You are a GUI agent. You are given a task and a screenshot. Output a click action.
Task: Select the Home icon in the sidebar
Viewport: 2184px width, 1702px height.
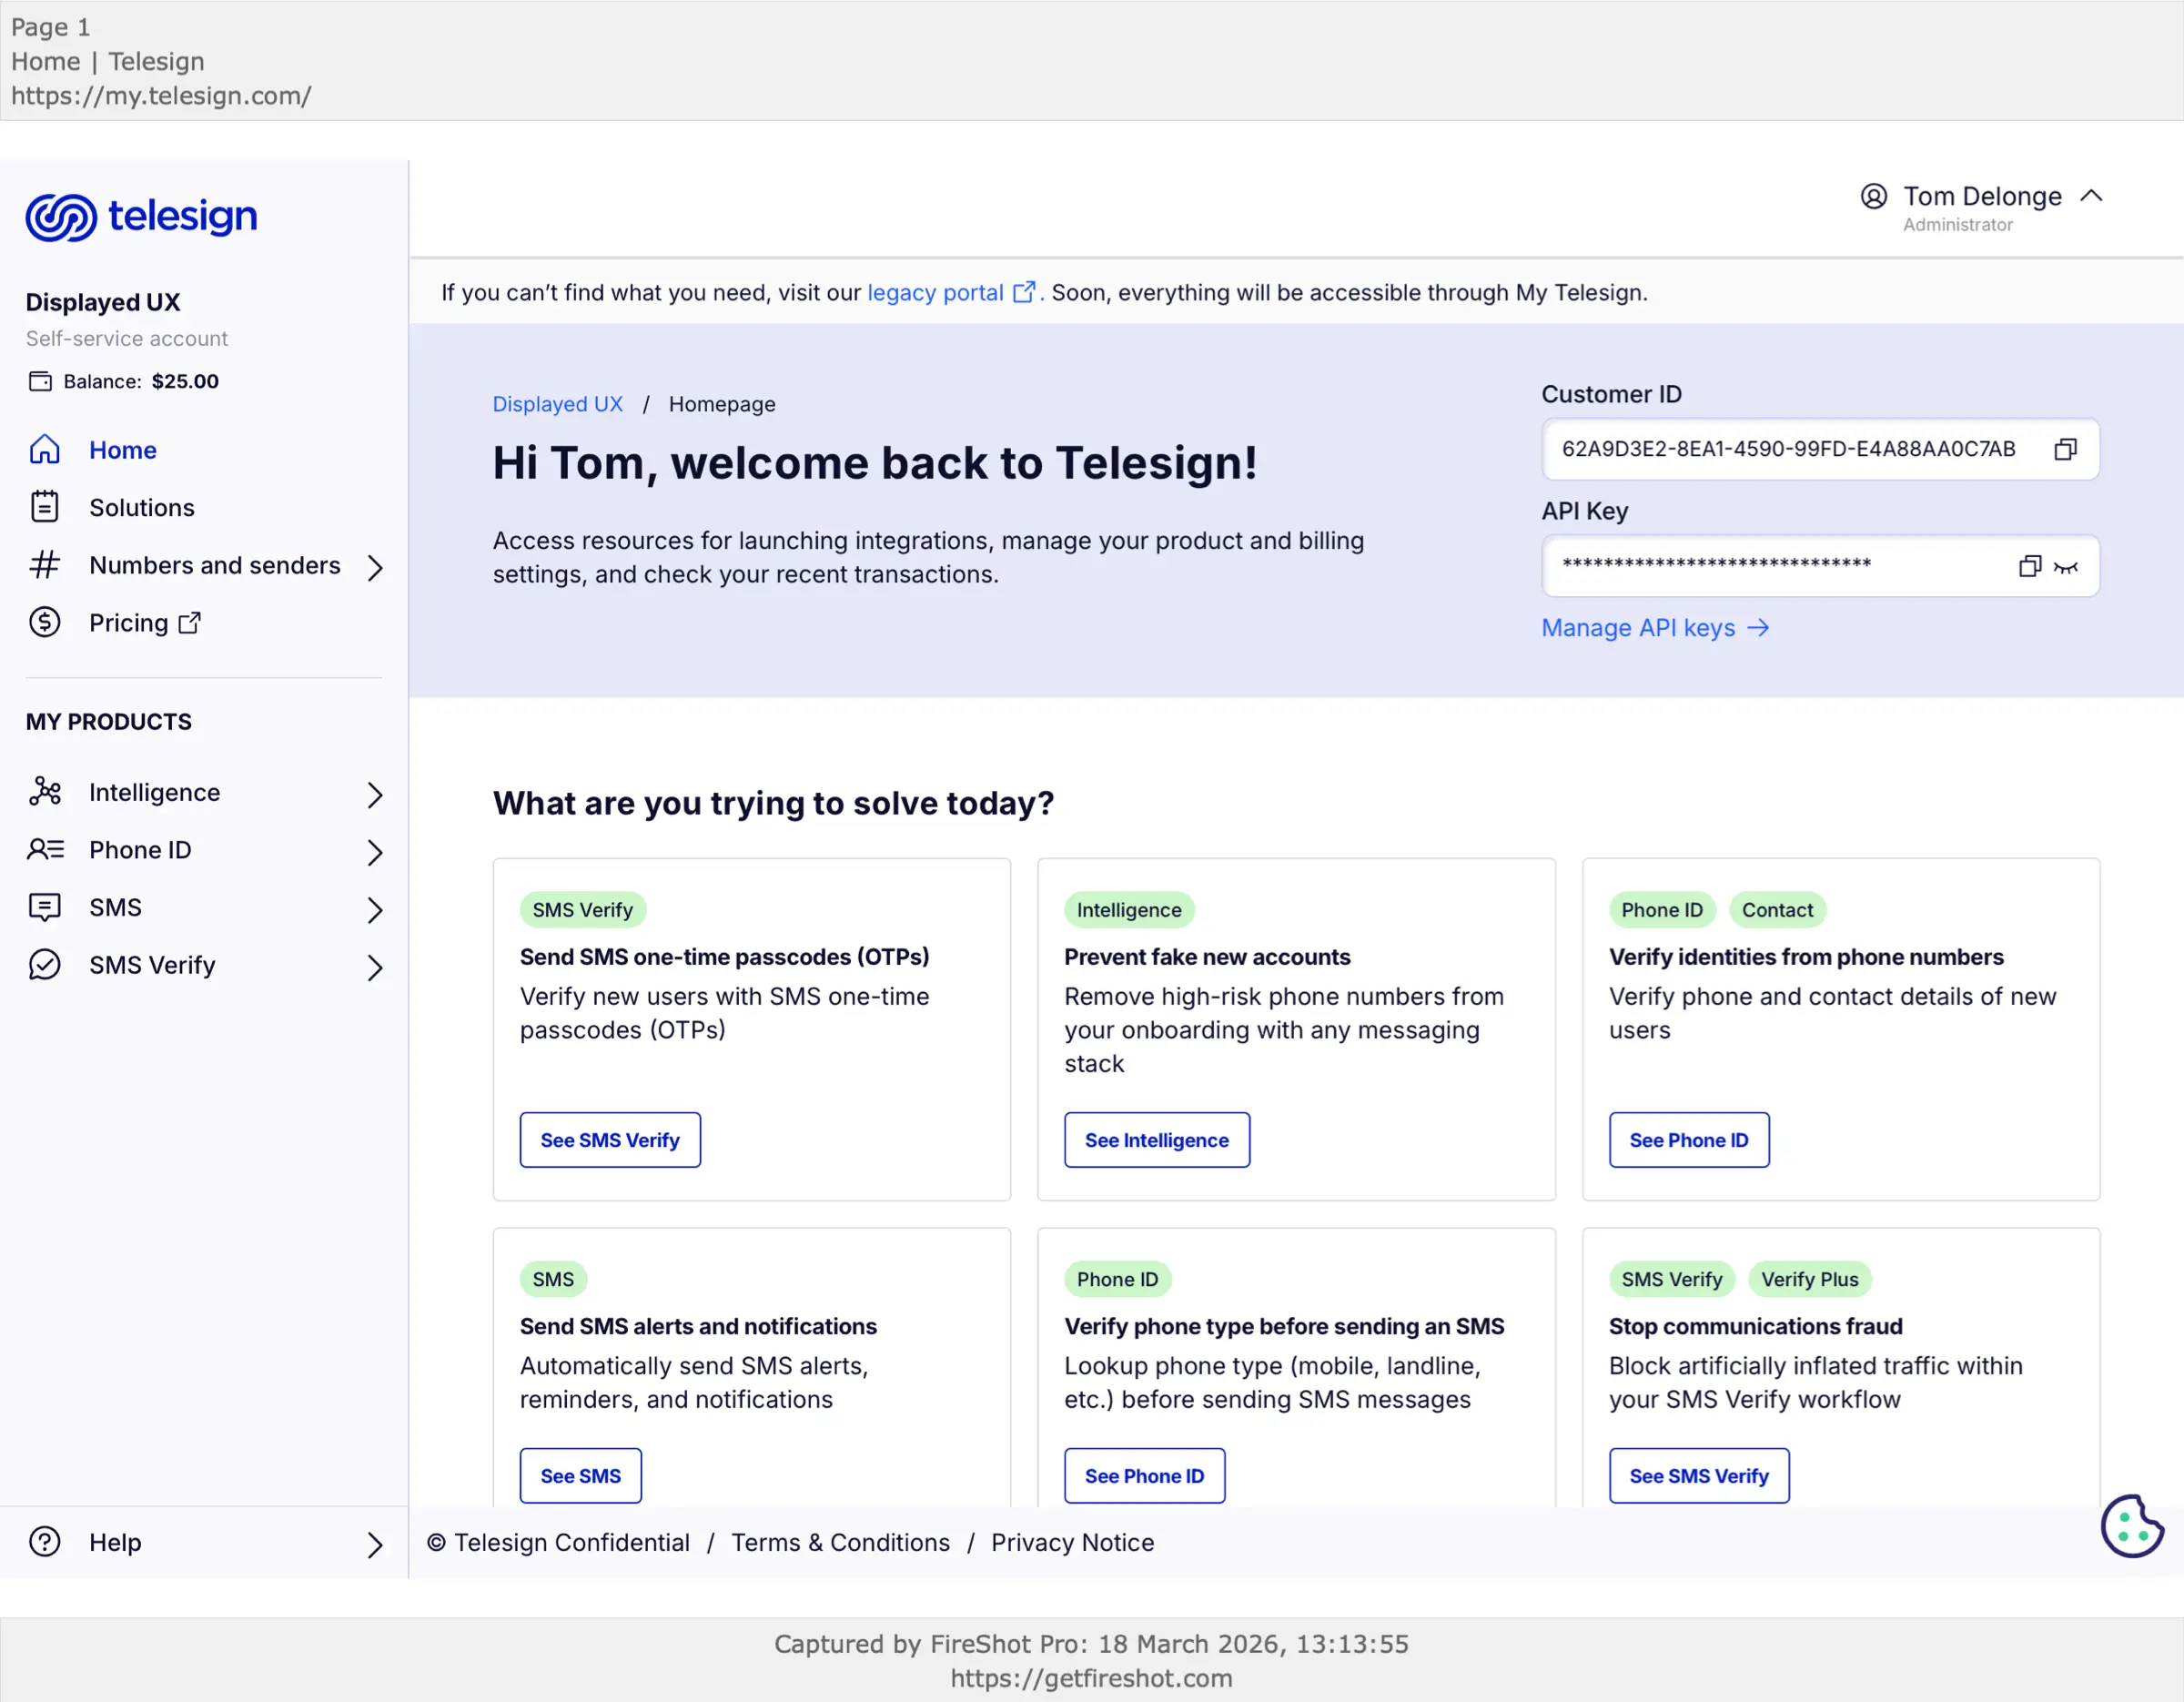[x=45, y=449]
